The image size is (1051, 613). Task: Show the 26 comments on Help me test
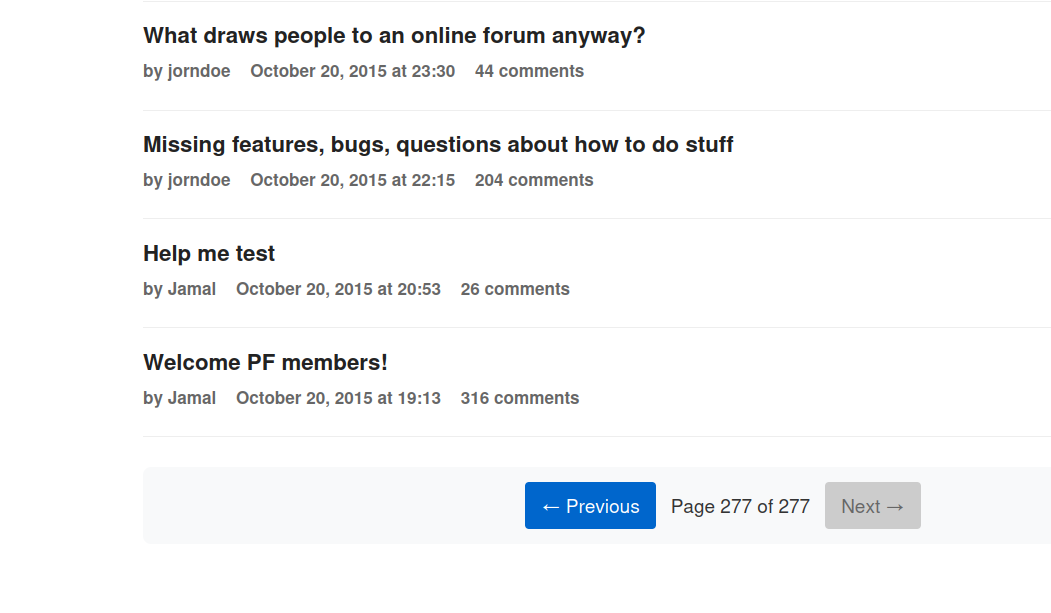pos(515,289)
